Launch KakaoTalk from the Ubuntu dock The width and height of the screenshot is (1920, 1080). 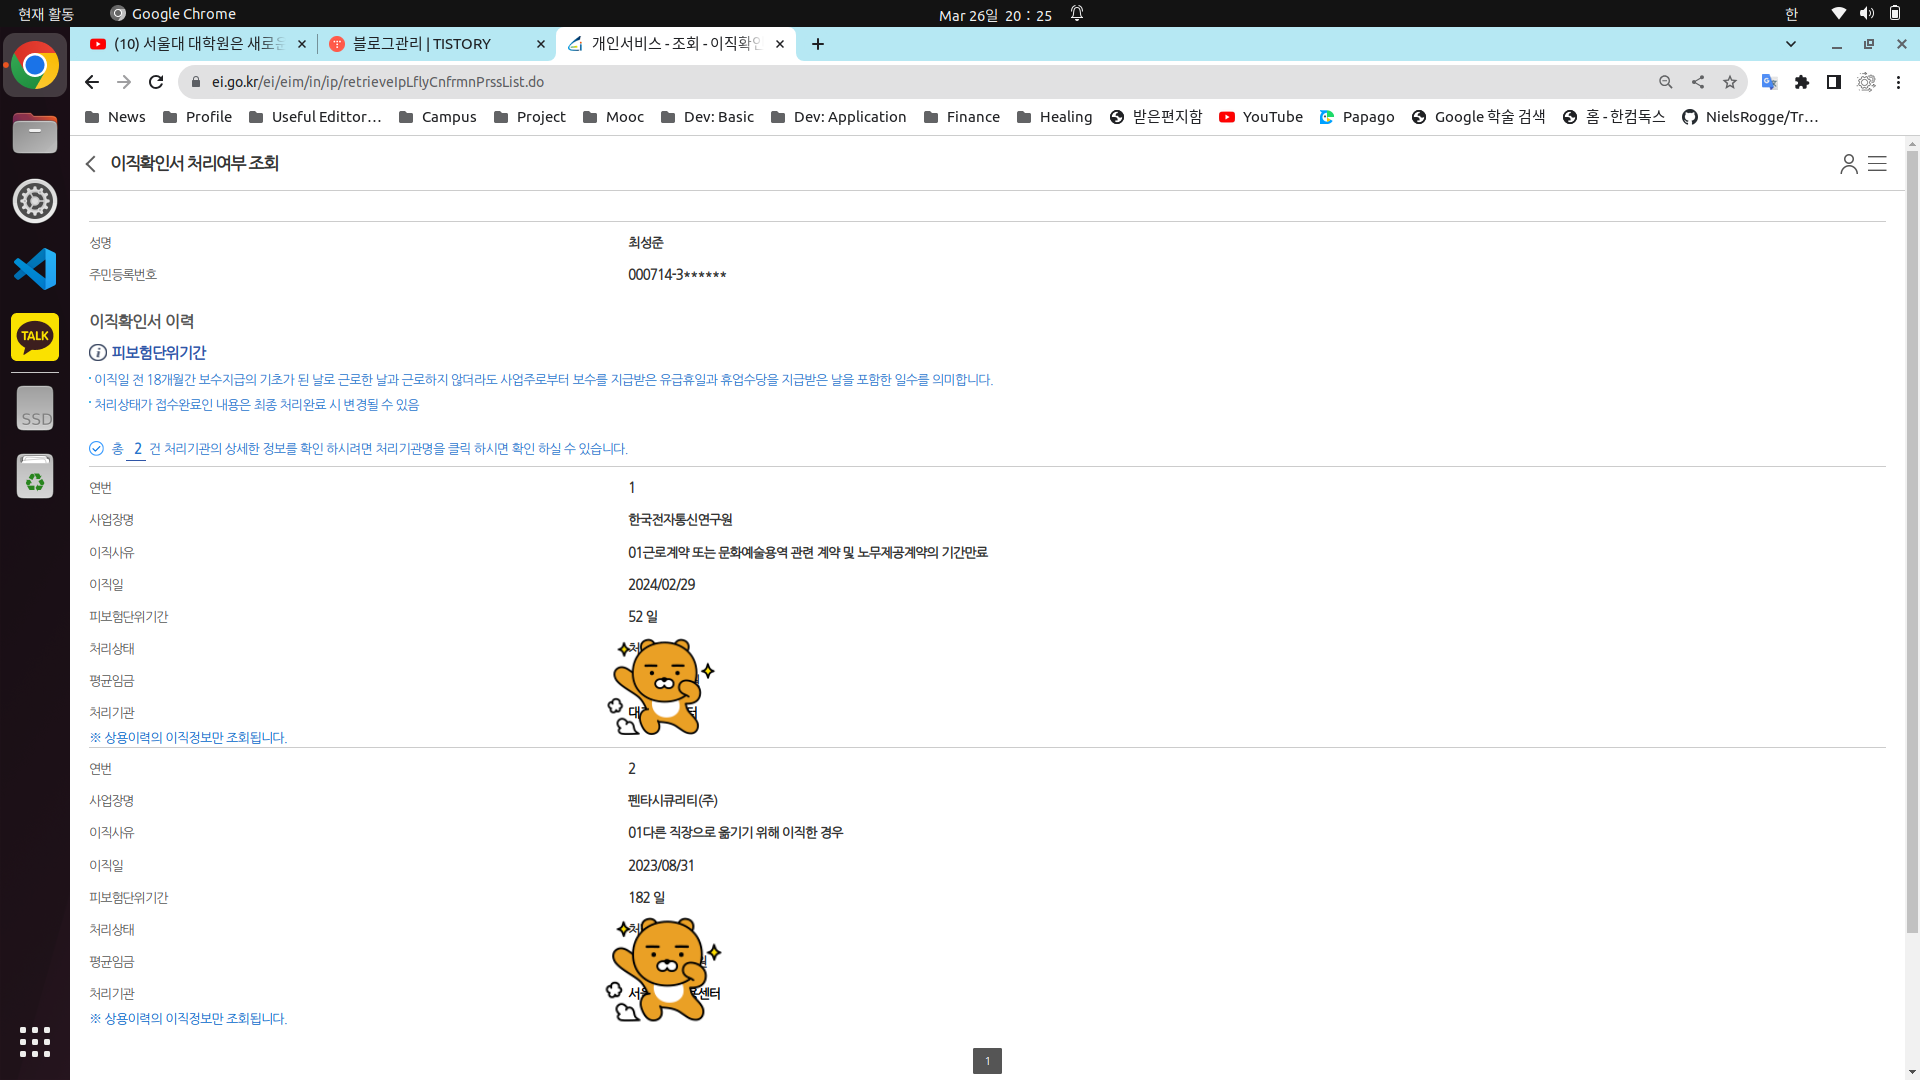click(35, 337)
